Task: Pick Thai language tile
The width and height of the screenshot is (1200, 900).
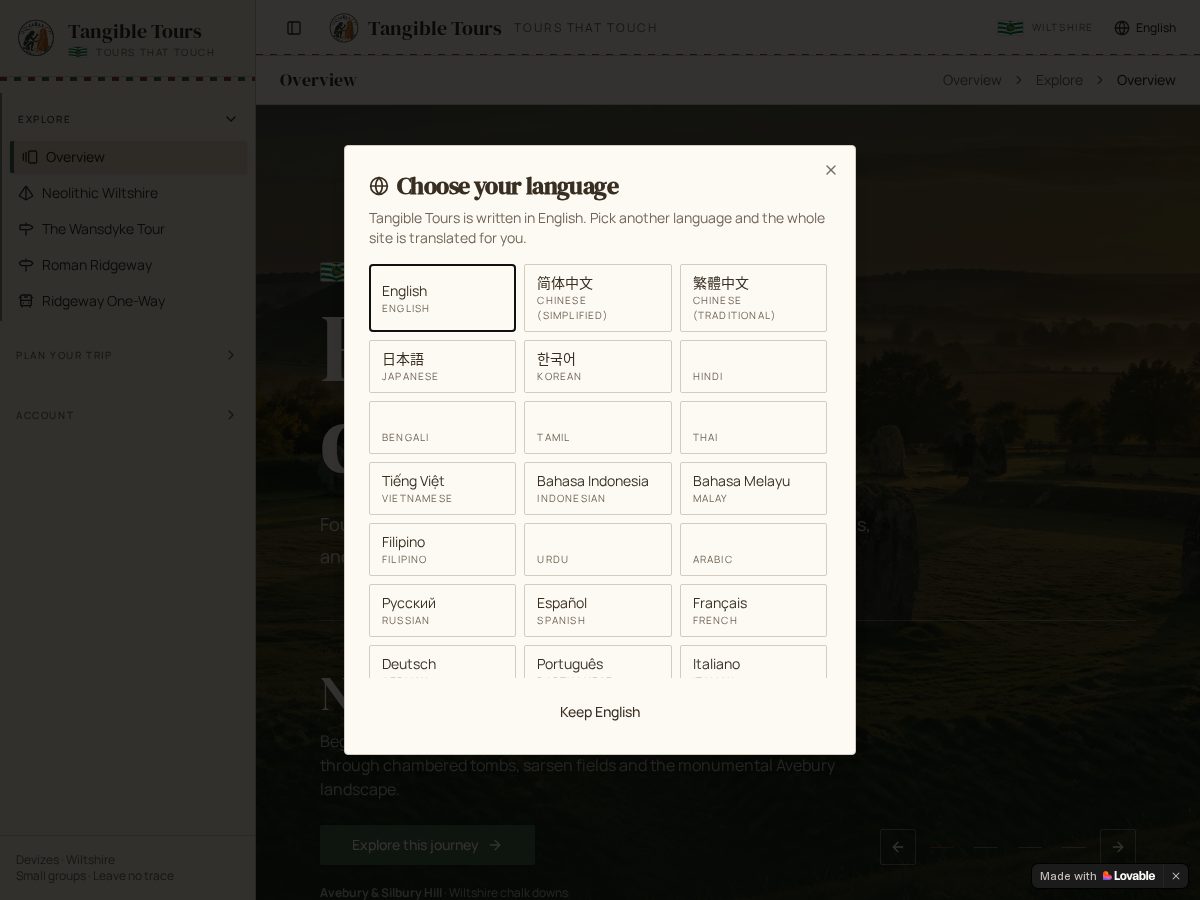Action: tap(753, 427)
